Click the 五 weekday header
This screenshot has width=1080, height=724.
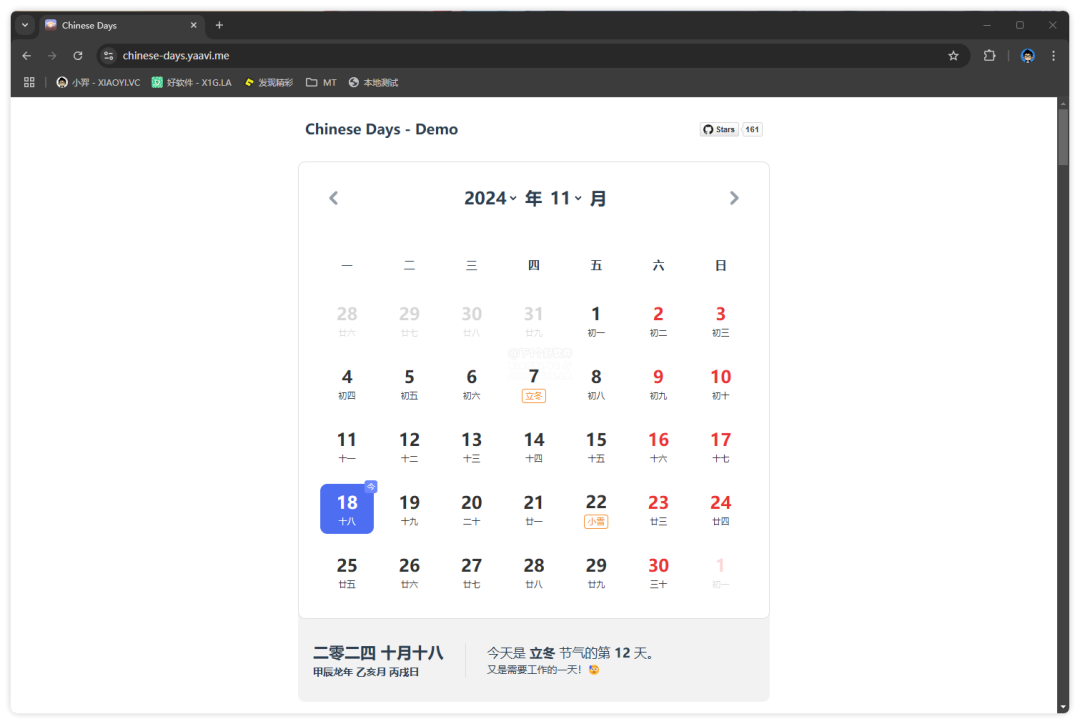tap(596, 265)
